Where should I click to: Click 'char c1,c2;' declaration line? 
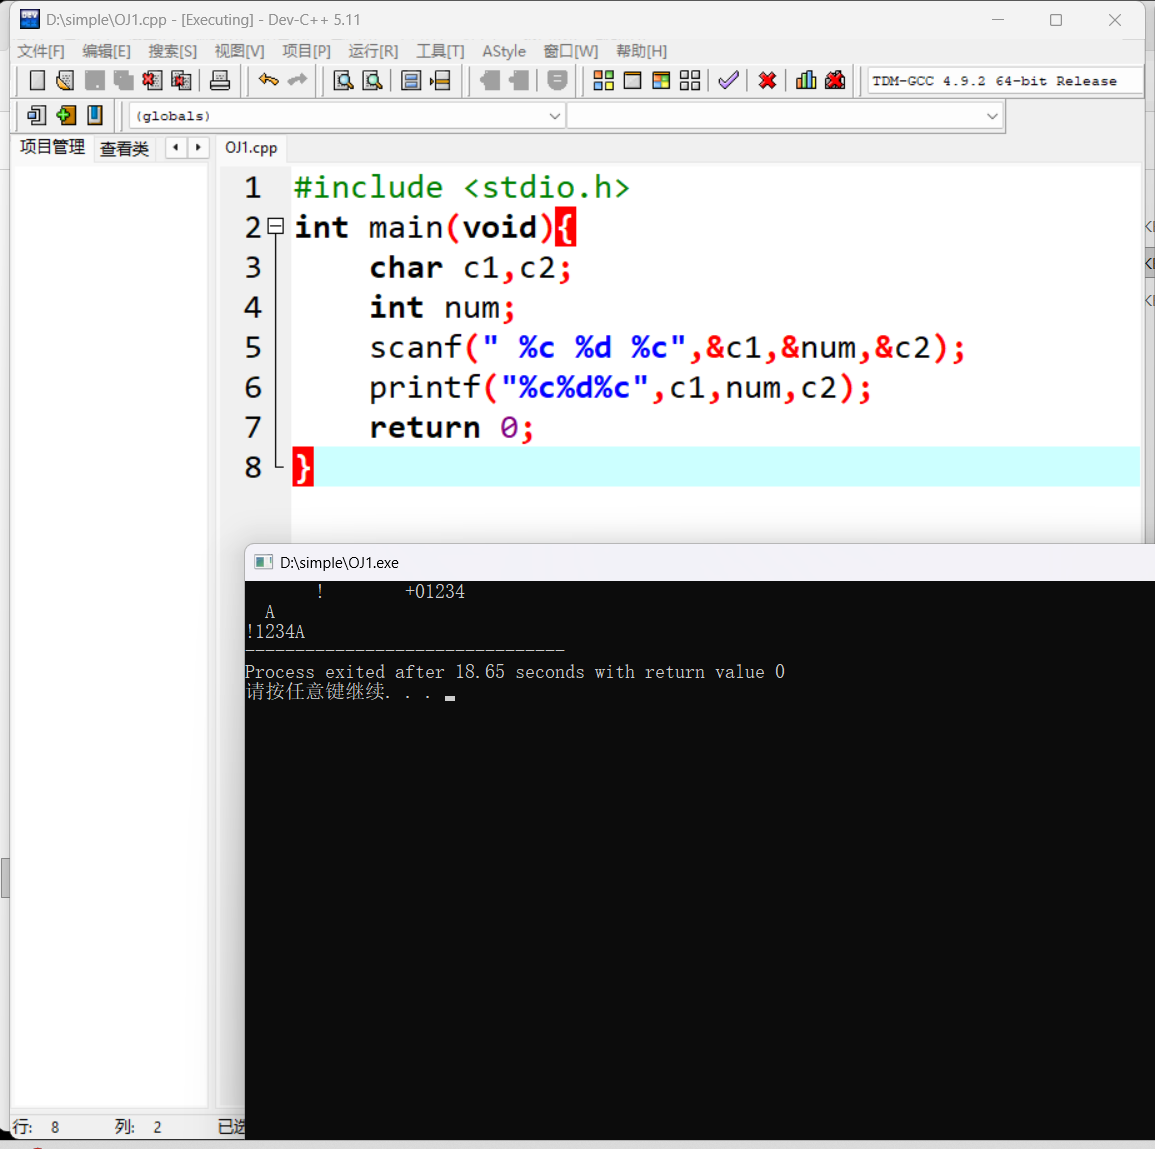470,267
